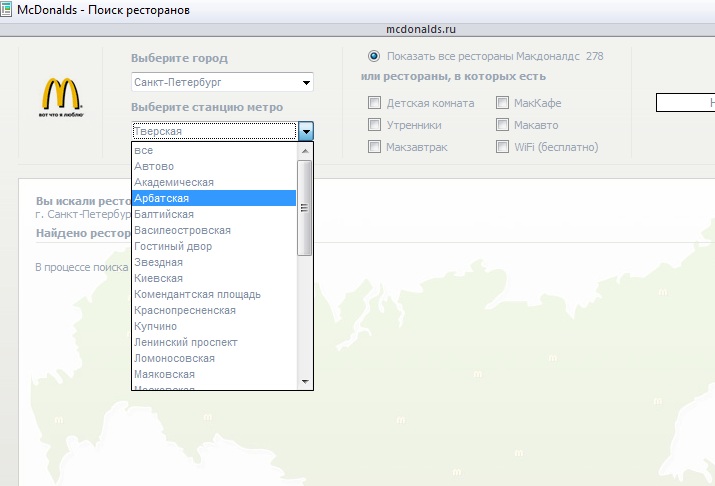Enable the Макавто checkbox

click(x=502, y=124)
